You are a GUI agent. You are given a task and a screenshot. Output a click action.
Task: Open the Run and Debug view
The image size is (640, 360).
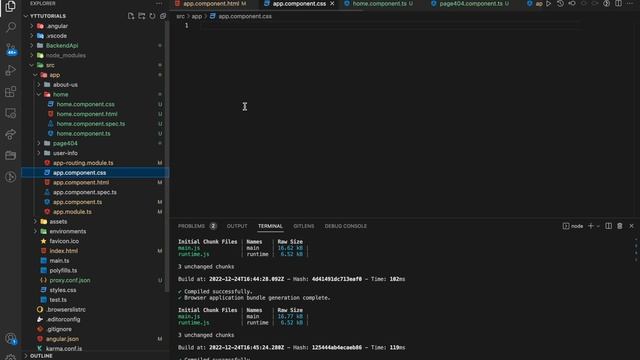coord(11,70)
